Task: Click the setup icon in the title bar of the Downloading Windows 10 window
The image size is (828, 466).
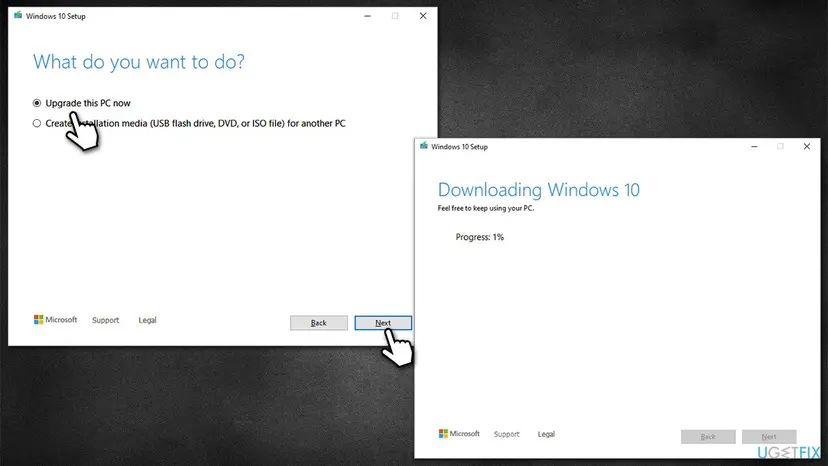Action: tap(424, 146)
